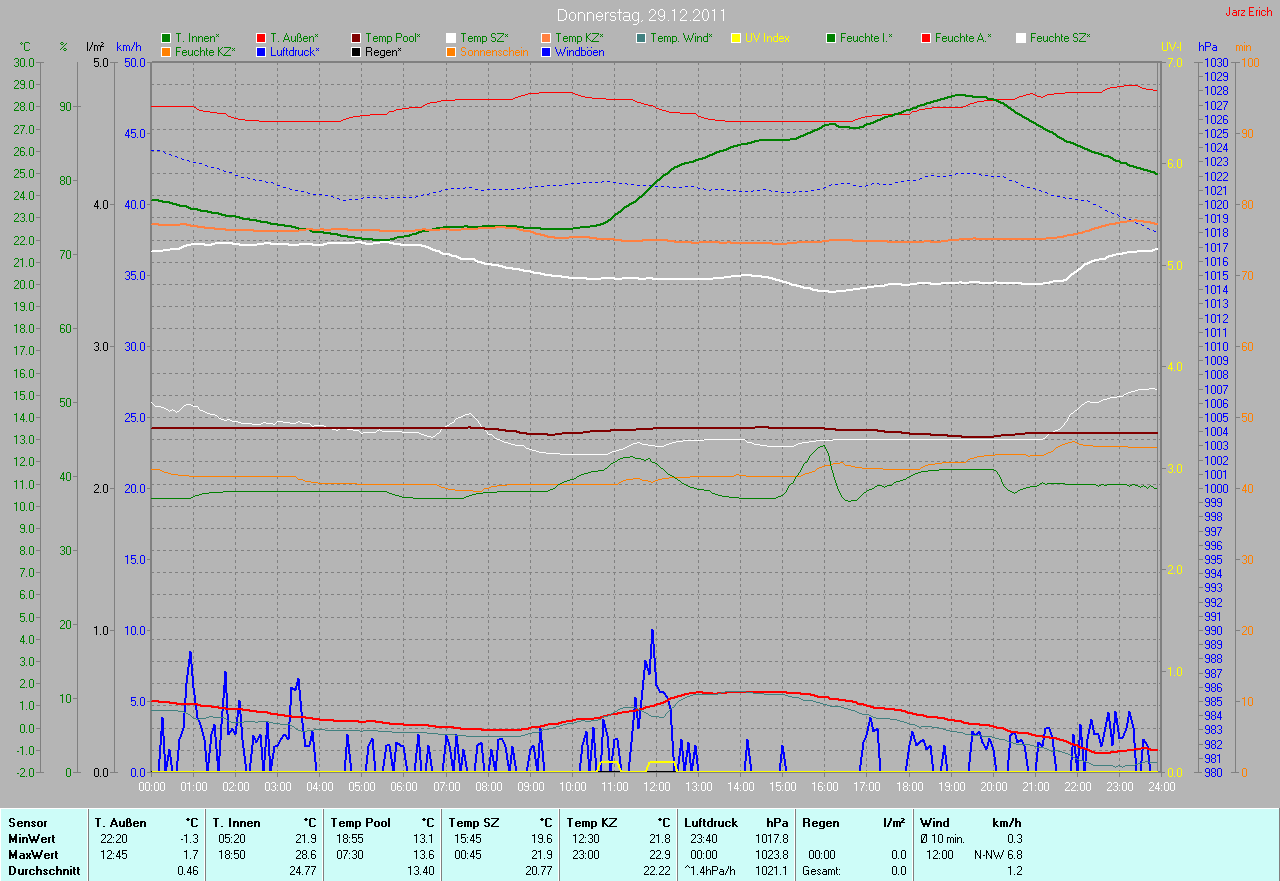Select the dark red Temp Pool legend marker
This screenshot has height=881, width=1280.
356,38
